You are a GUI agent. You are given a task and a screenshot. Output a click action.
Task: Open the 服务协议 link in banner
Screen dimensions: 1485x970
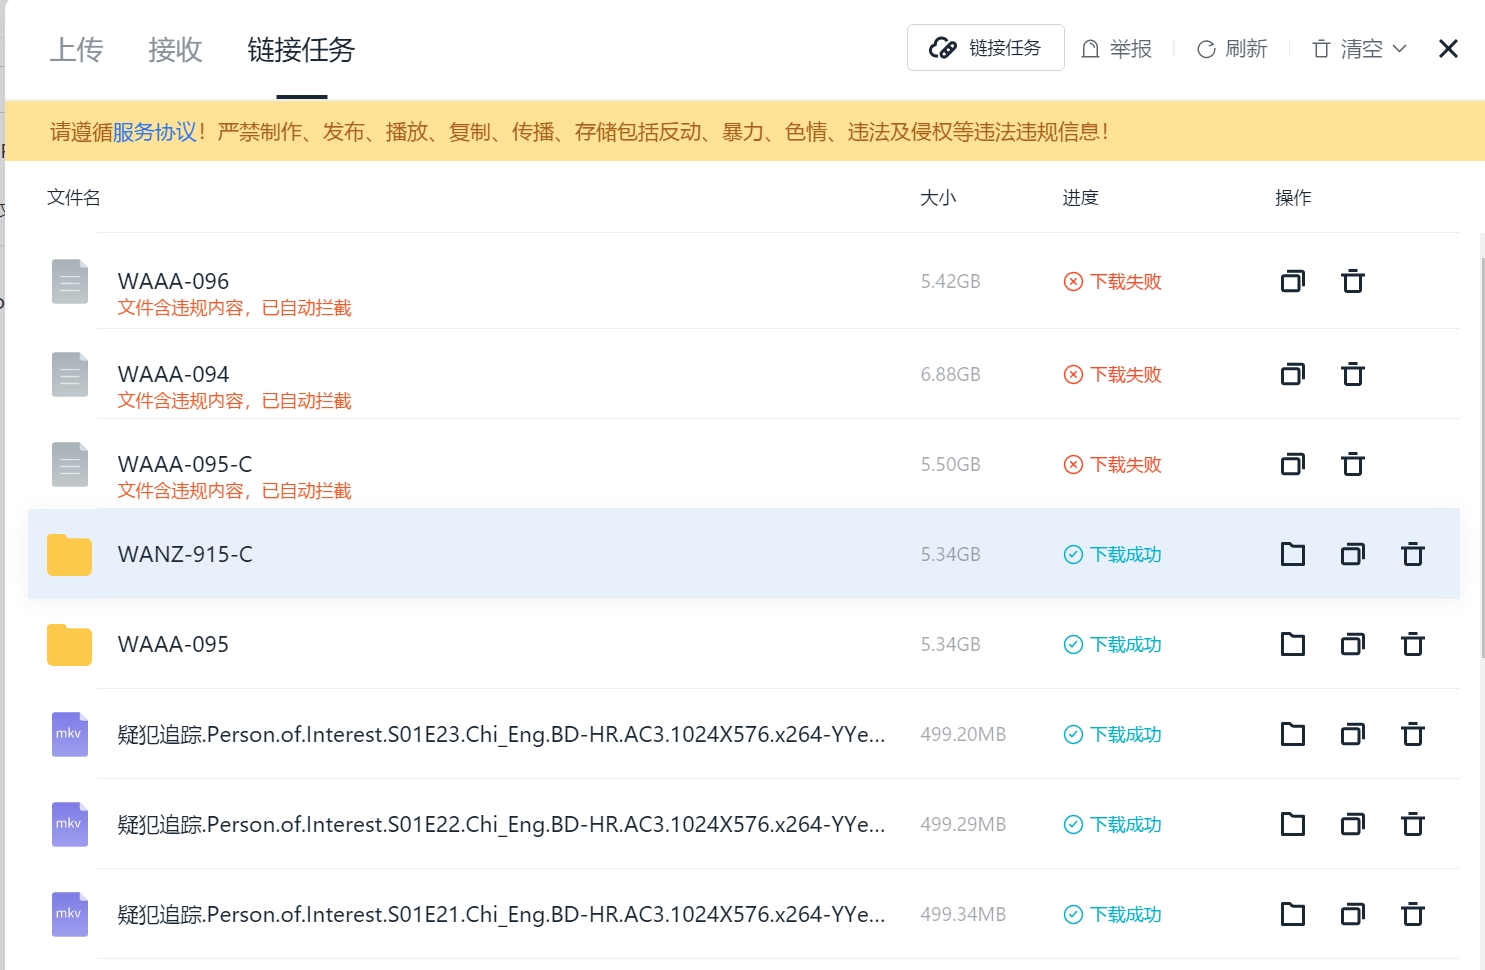tap(155, 131)
